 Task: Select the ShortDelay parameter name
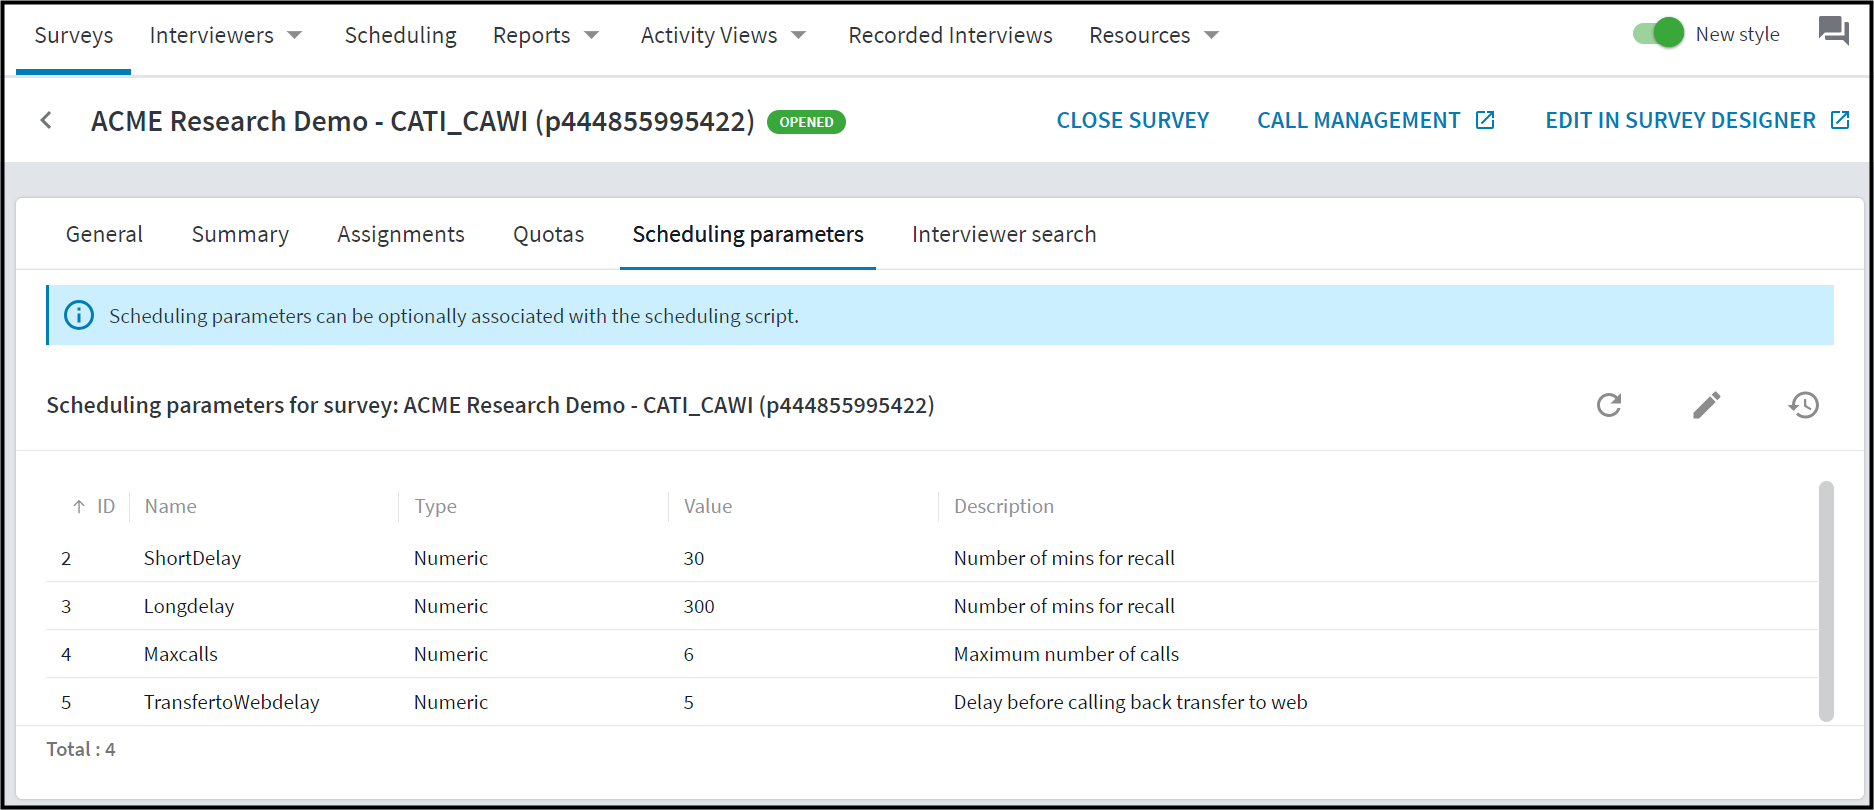click(192, 558)
